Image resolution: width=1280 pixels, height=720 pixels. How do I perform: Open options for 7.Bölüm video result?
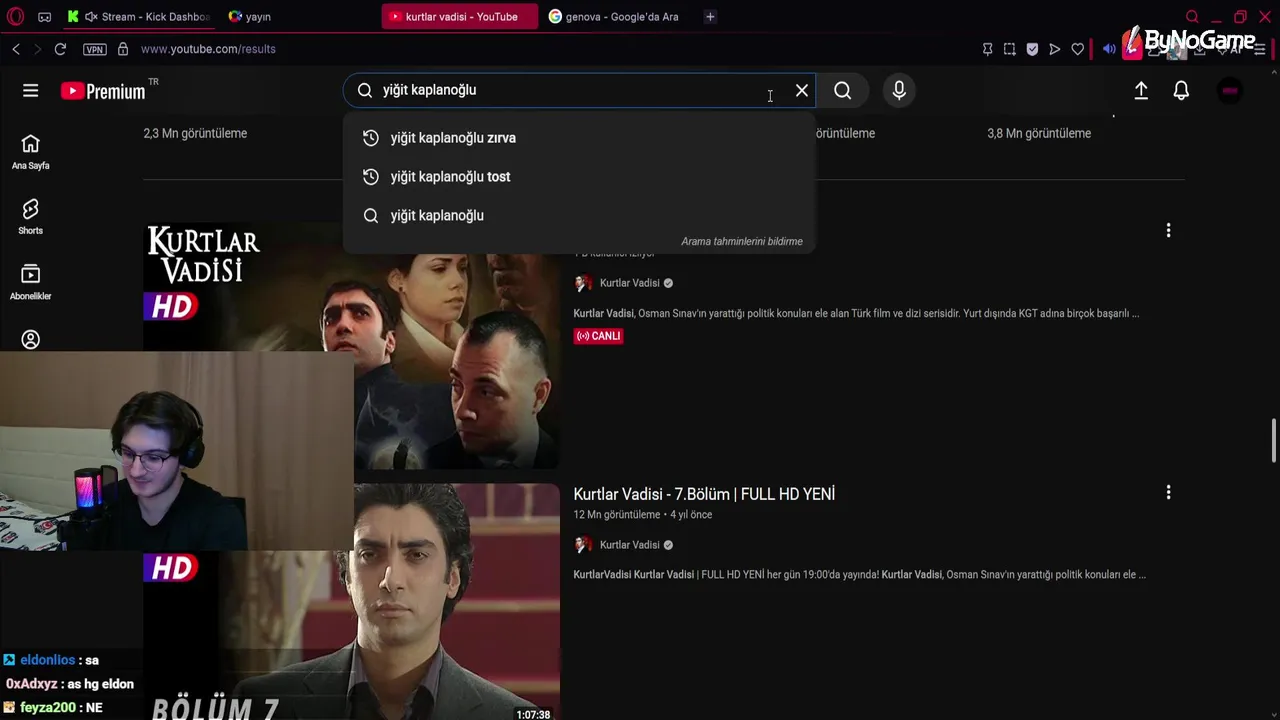click(x=1168, y=493)
